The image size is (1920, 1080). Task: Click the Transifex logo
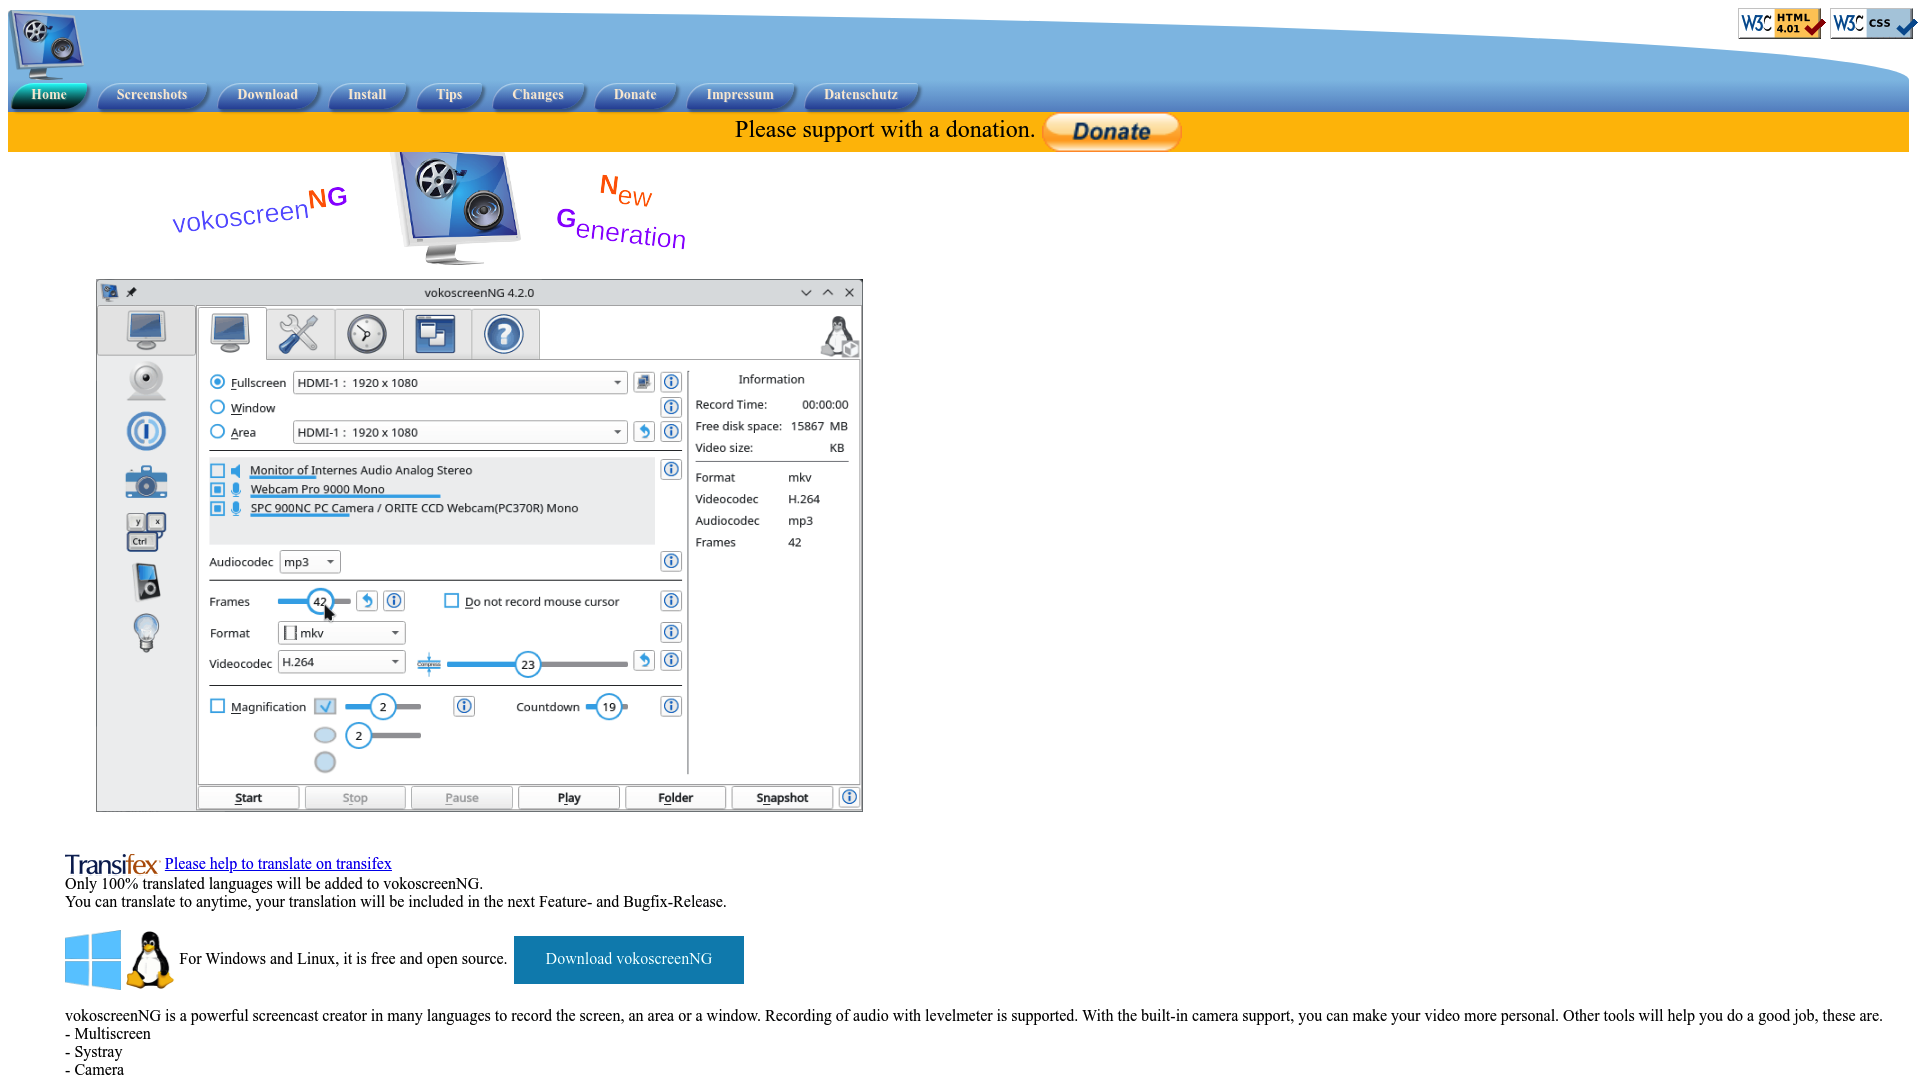[x=112, y=864]
